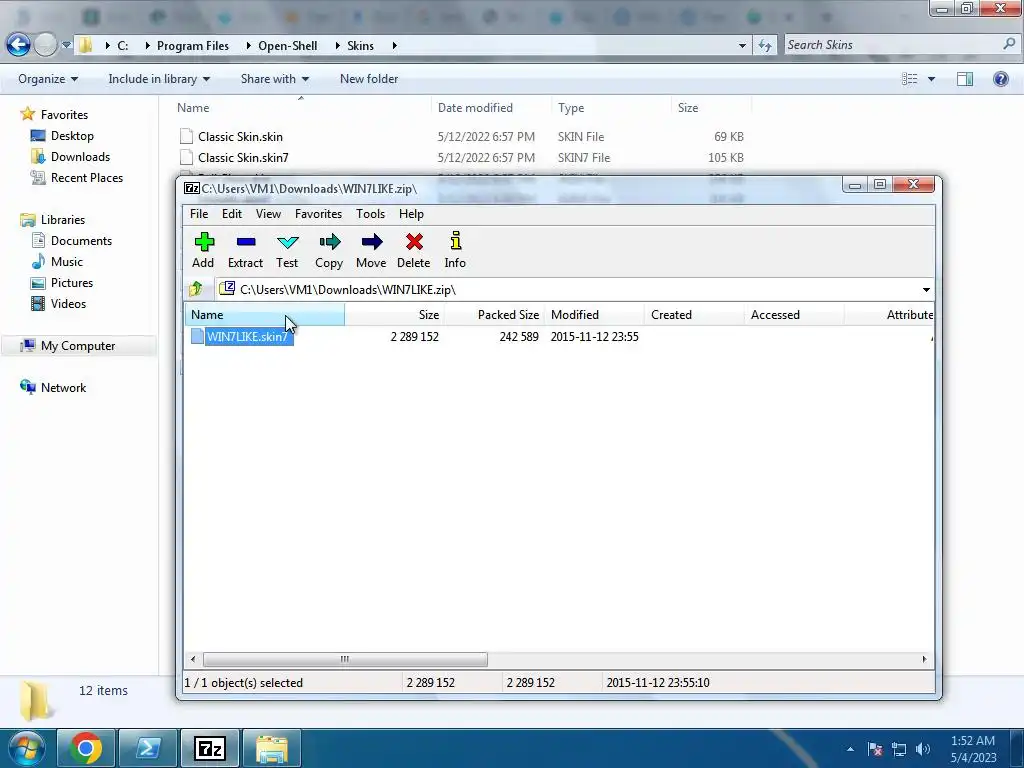
Task: Open the Edit menu in 7-Zip
Action: click(x=232, y=214)
